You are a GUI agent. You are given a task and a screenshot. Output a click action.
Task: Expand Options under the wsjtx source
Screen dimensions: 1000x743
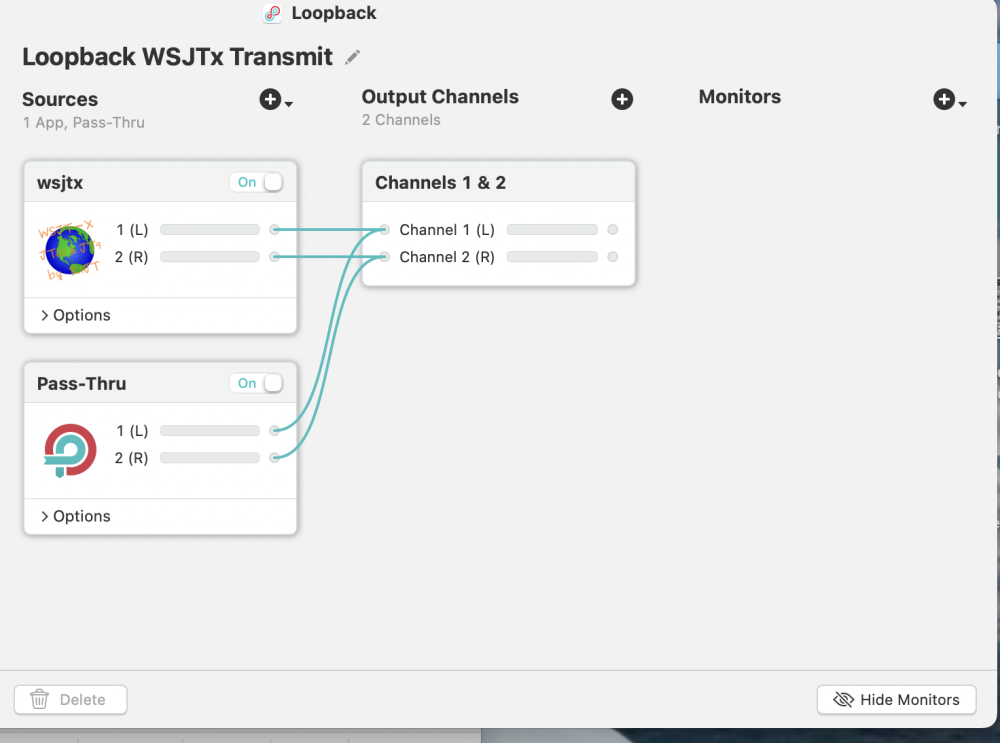pyautogui.click(x=75, y=315)
